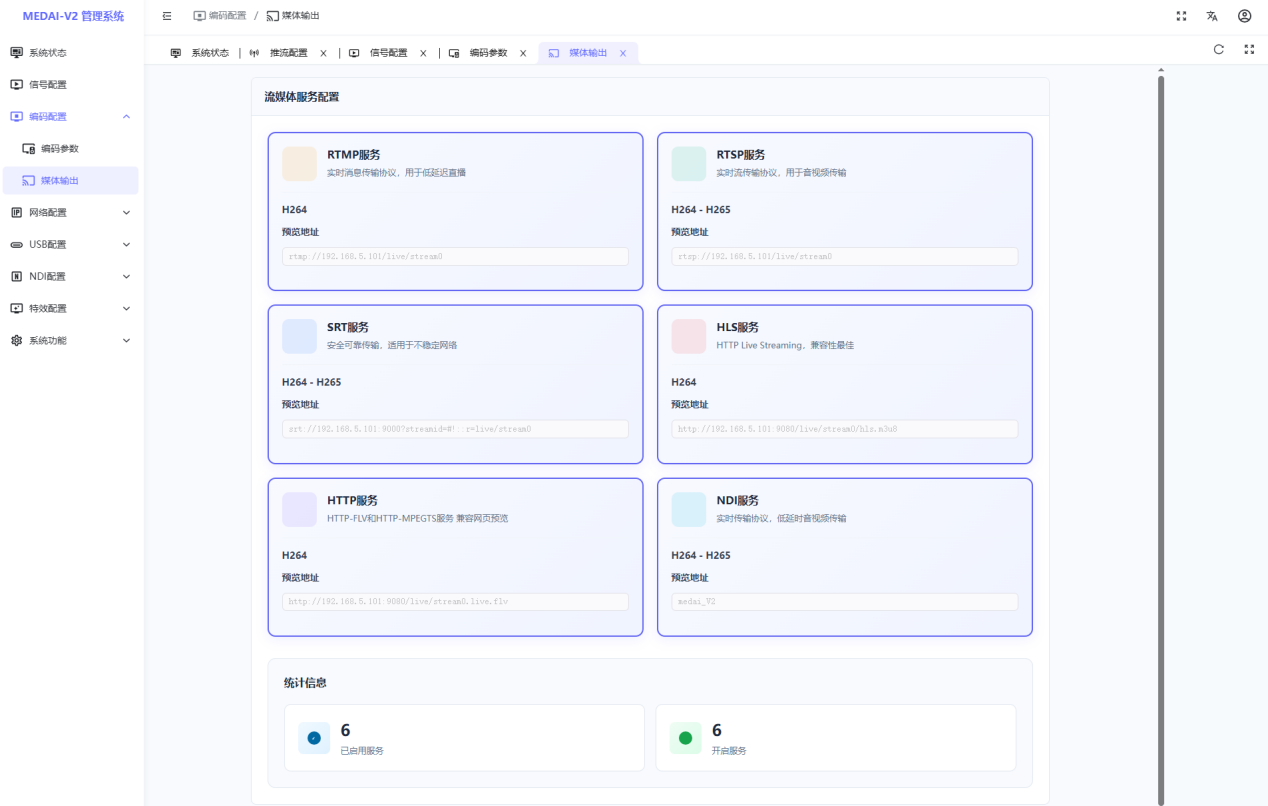Click the refresh icon in the tab bar
The image size is (1268, 806).
(1218, 49)
